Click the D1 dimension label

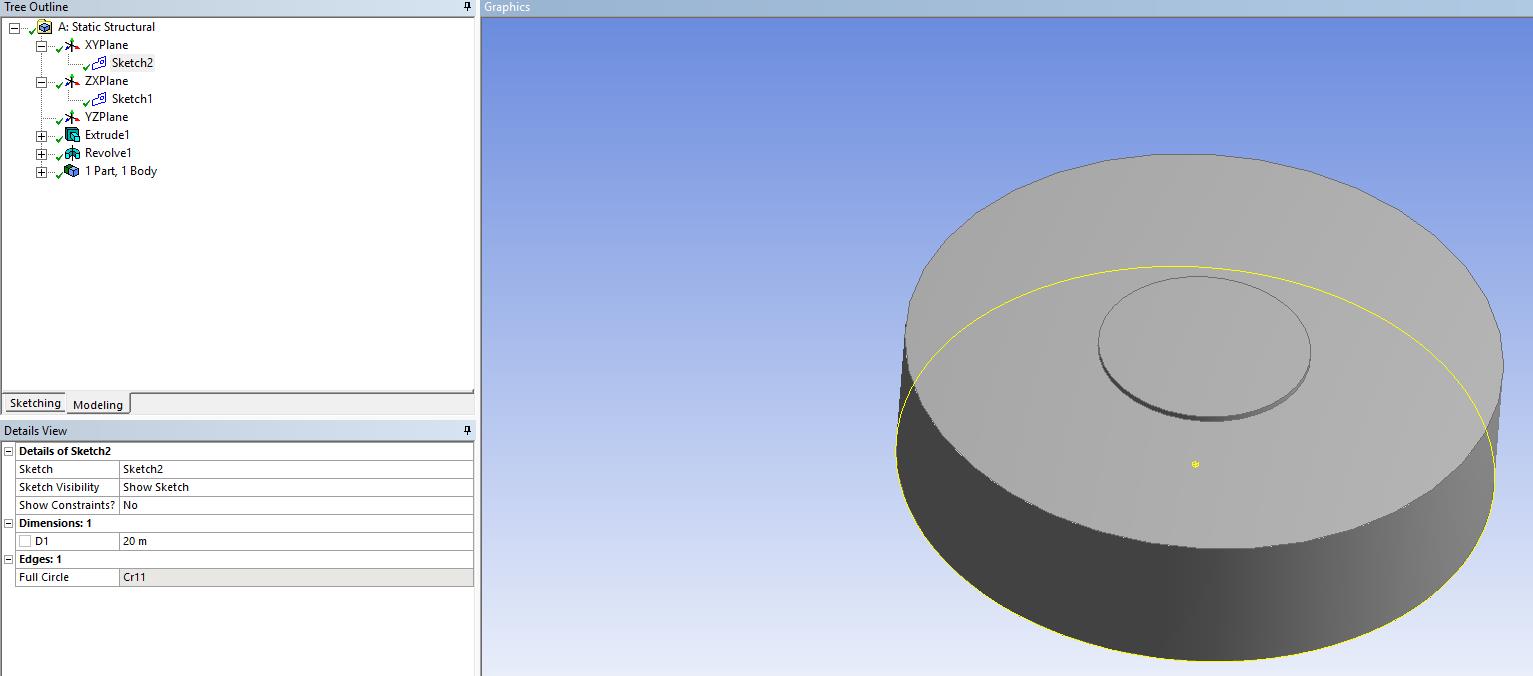[x=42, y=541]
